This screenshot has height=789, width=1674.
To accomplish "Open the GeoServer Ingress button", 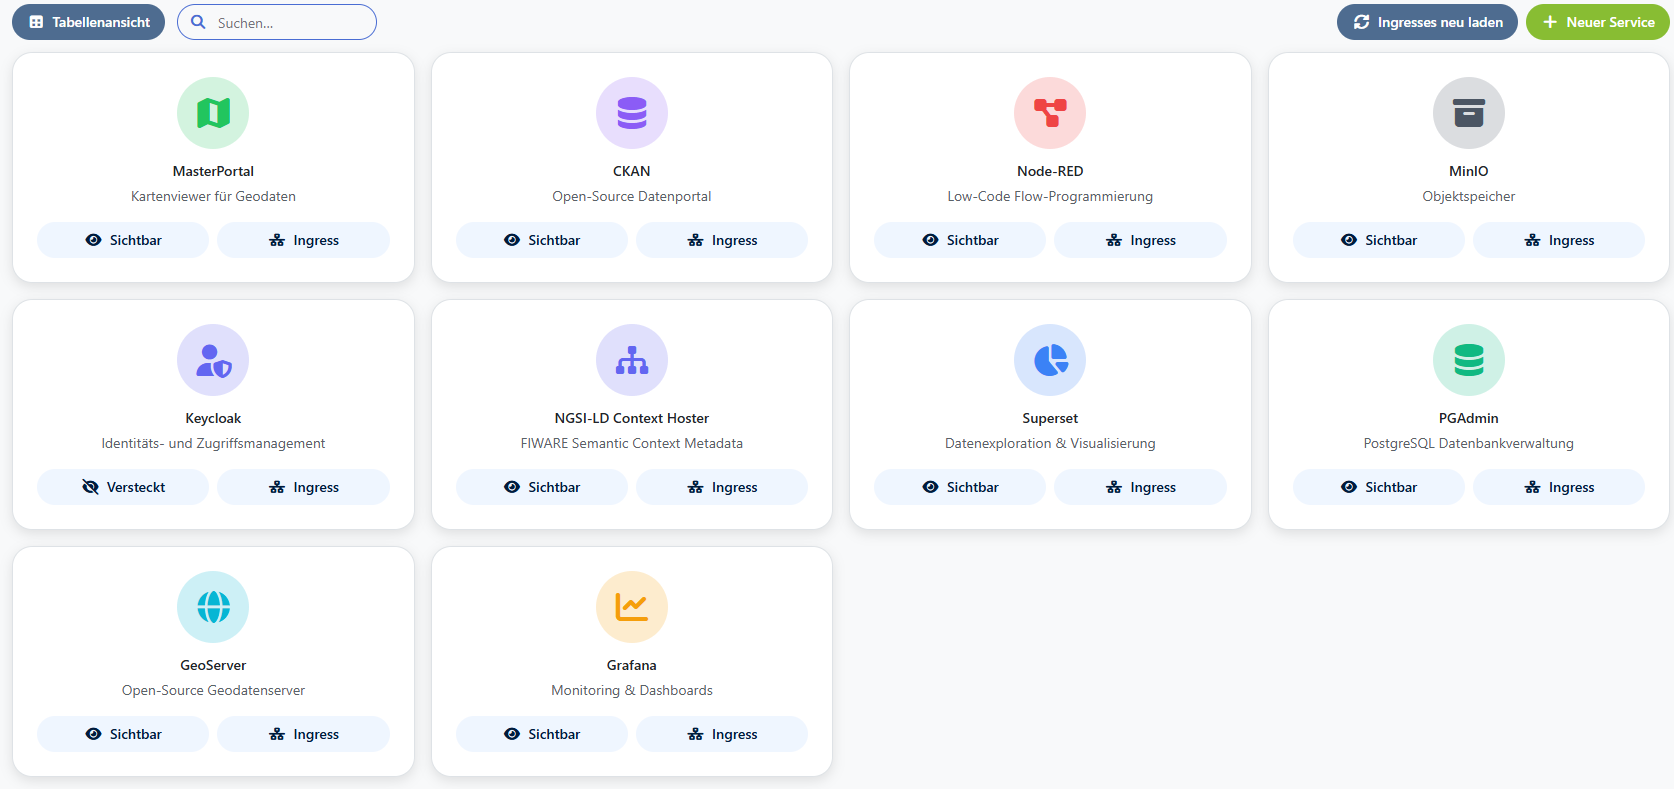I will (x=303, y=734).
